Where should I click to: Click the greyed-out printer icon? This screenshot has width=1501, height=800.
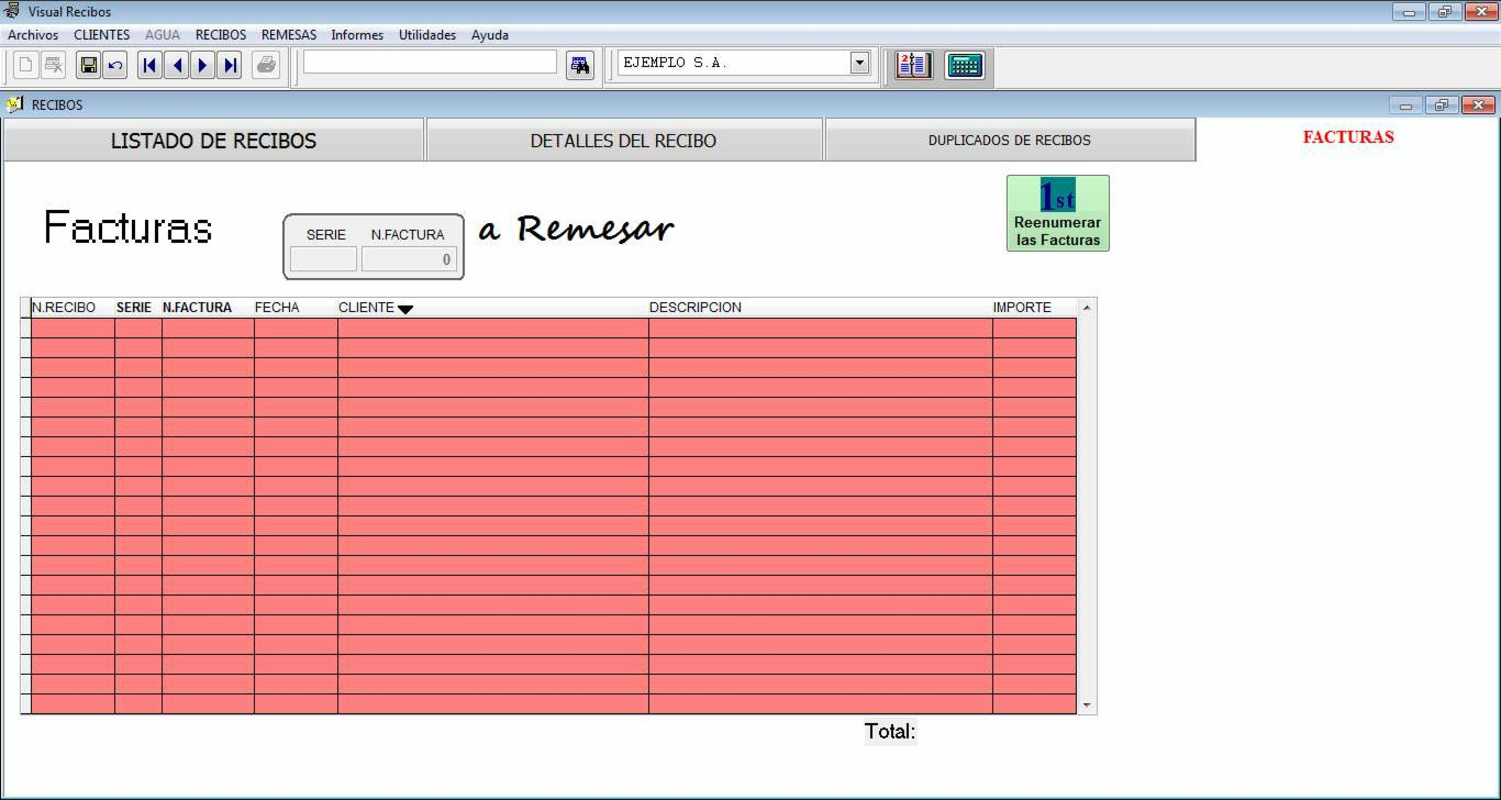pos(266,66)
